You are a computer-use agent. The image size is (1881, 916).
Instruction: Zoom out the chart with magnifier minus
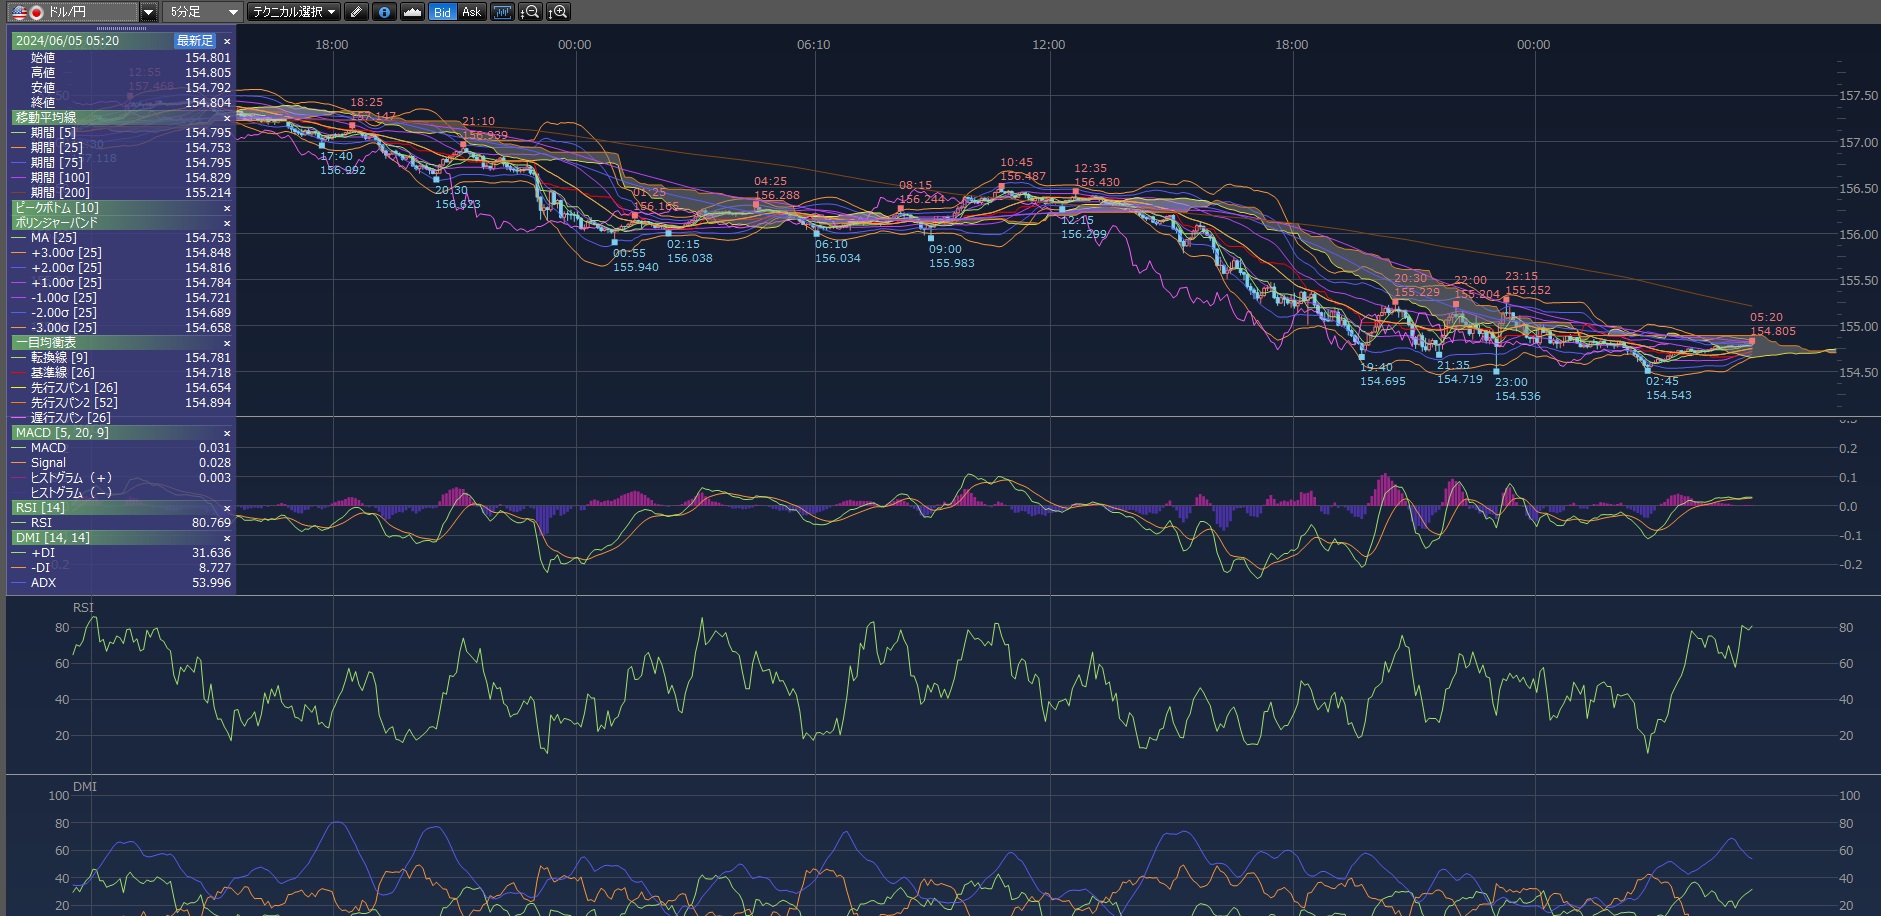point(530,12)
